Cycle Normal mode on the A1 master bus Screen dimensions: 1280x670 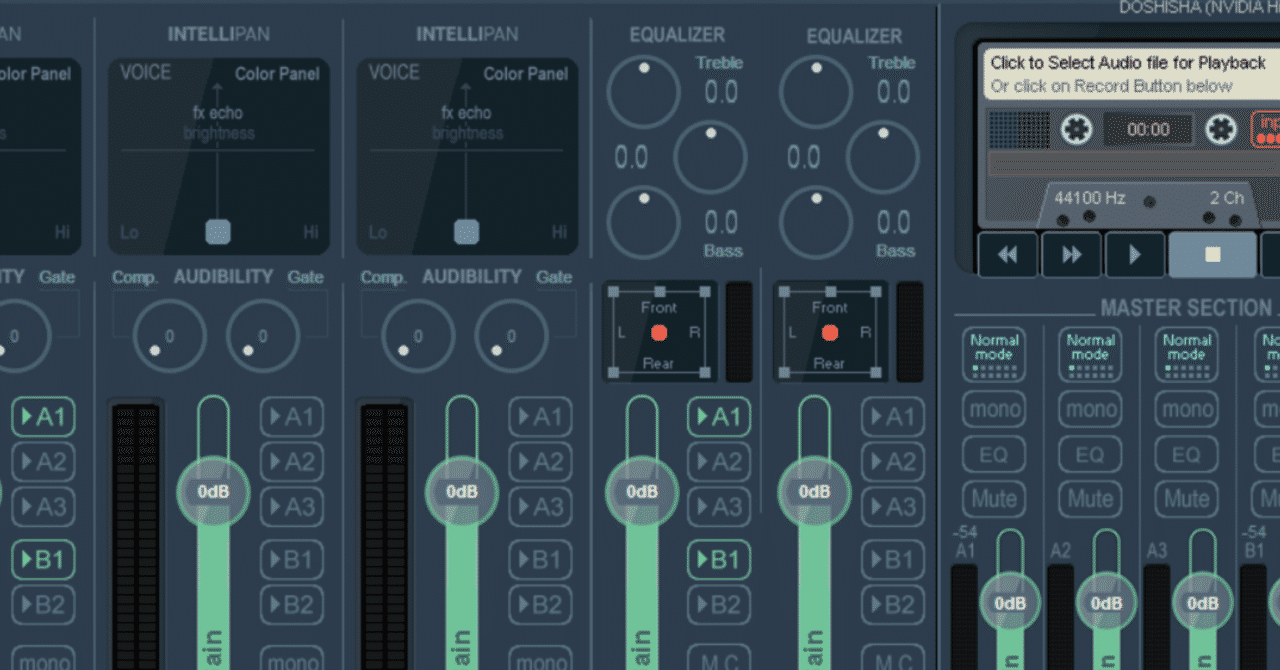click(994, 355)
